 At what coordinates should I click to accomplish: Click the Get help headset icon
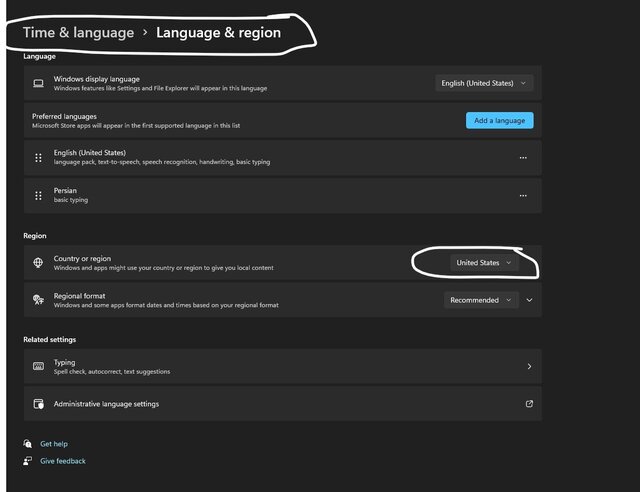click(28, 444)
